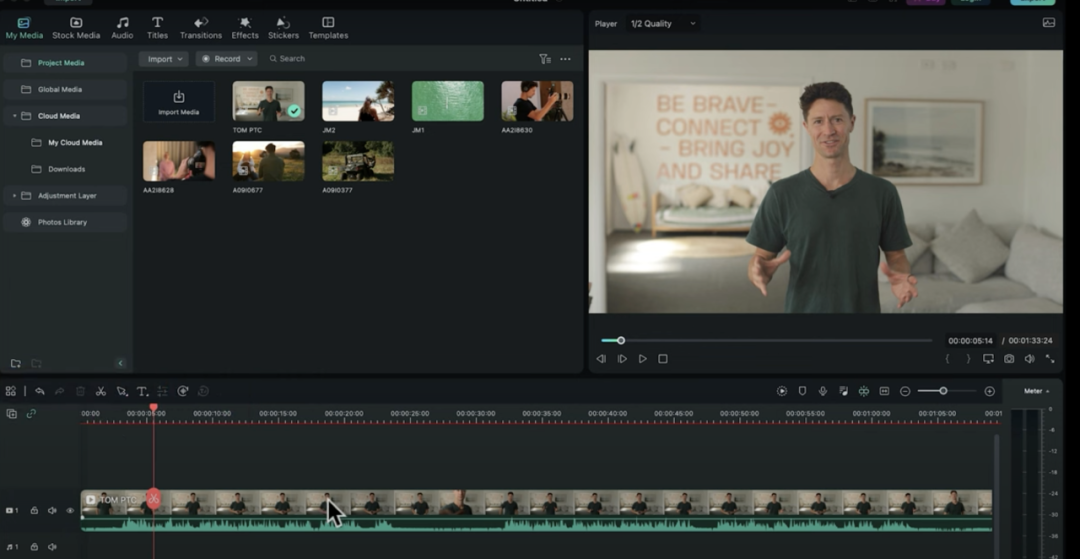The image size is (1080, 559).
Task: Click the Import Media tile
Action: pyautogui.click(x=179, y=101)
